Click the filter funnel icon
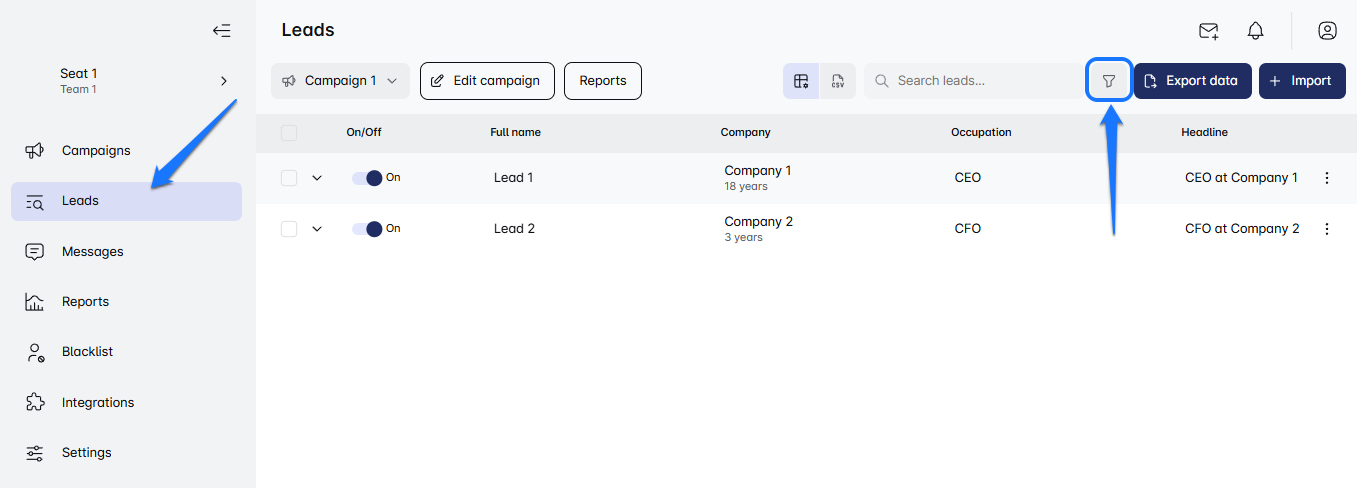Screen dimensions: 1357x488 click(x=1108, y=81)
